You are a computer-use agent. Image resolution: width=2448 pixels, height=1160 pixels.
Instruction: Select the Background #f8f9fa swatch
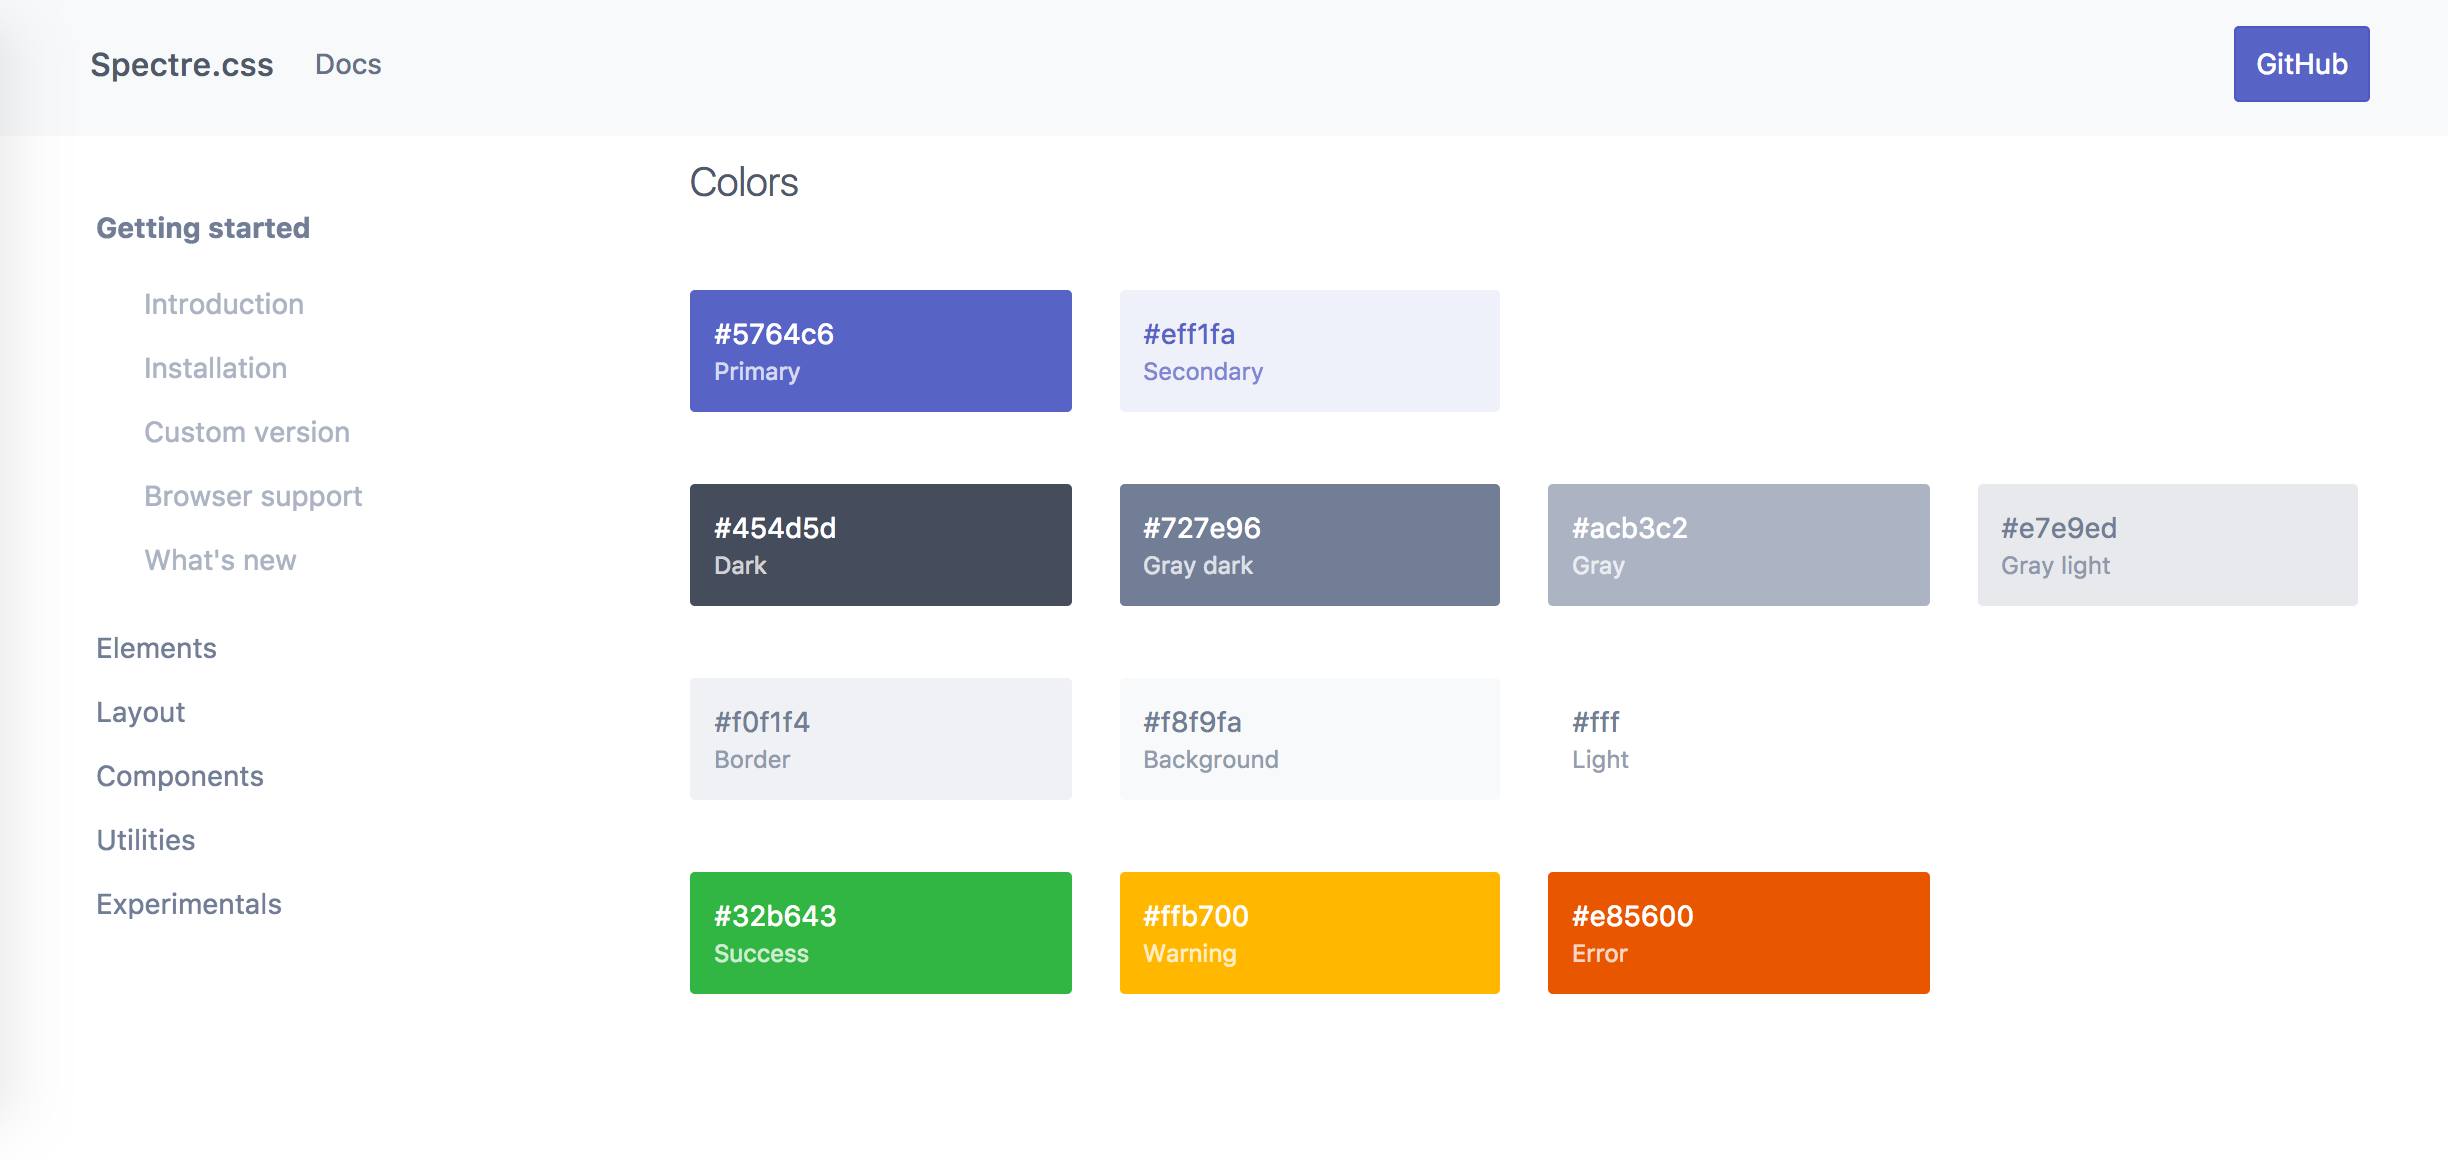[x=1309, y=739]
